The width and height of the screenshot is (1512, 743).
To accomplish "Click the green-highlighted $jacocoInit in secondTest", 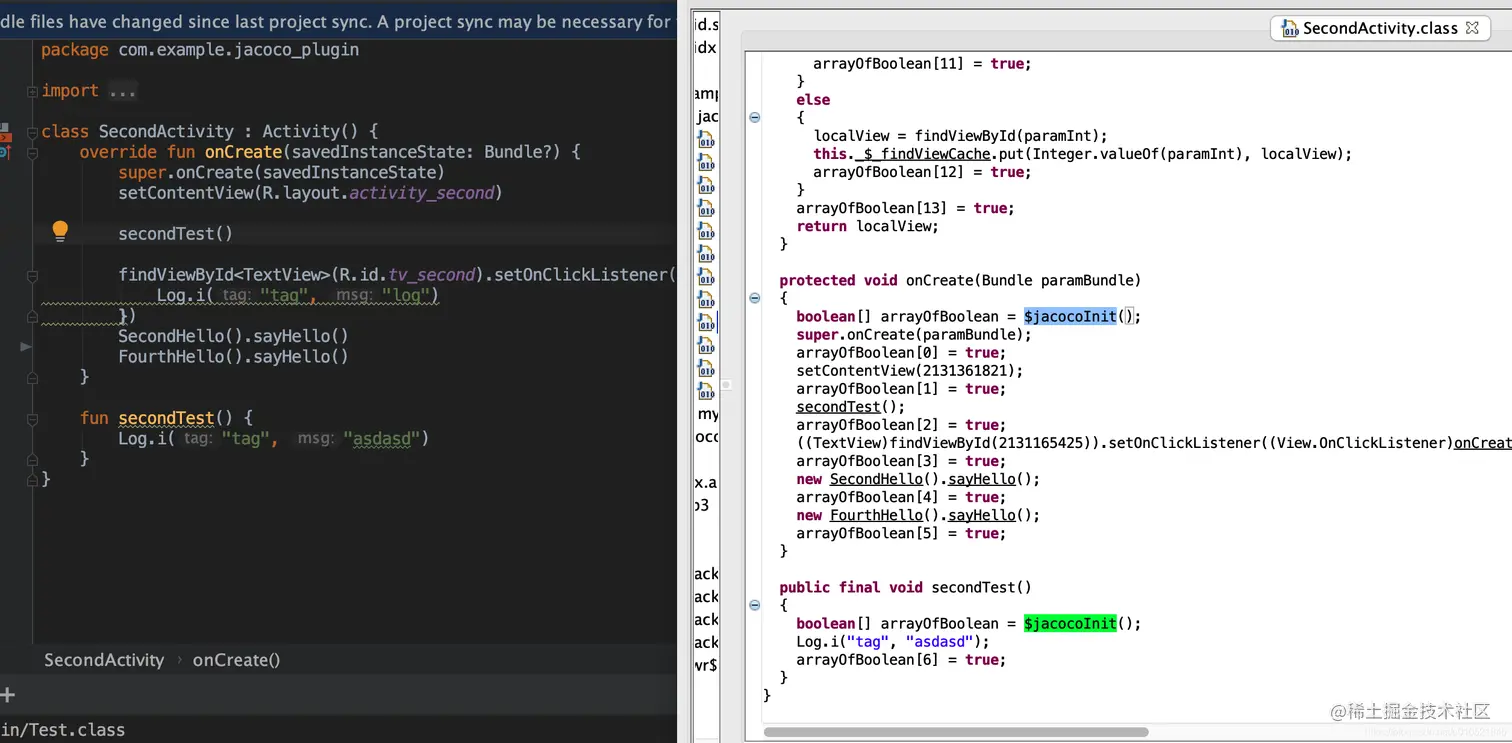I will click(x=1069, y=623).
